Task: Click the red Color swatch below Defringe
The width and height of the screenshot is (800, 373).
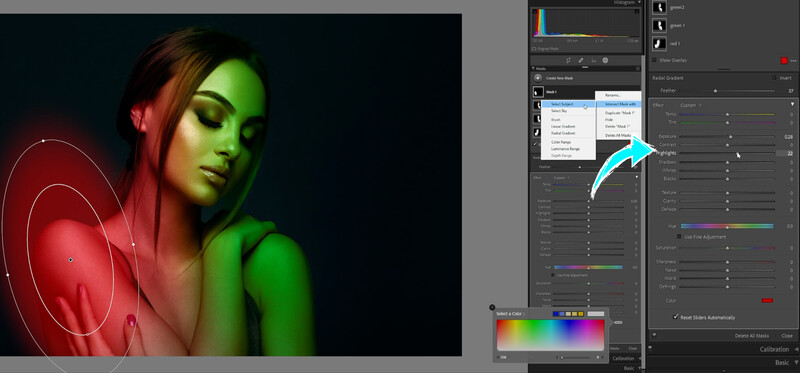Action: tap(767, 301)
